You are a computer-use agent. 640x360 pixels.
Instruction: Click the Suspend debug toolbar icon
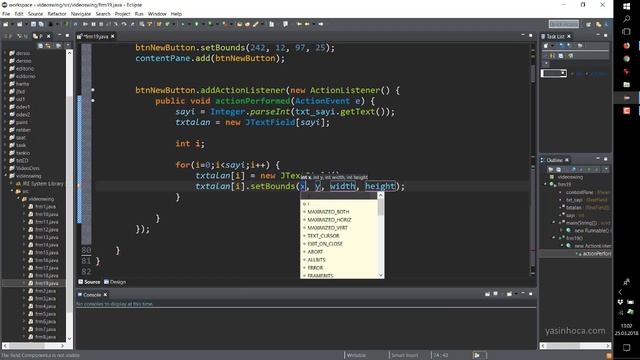click(x=93, y=24)
